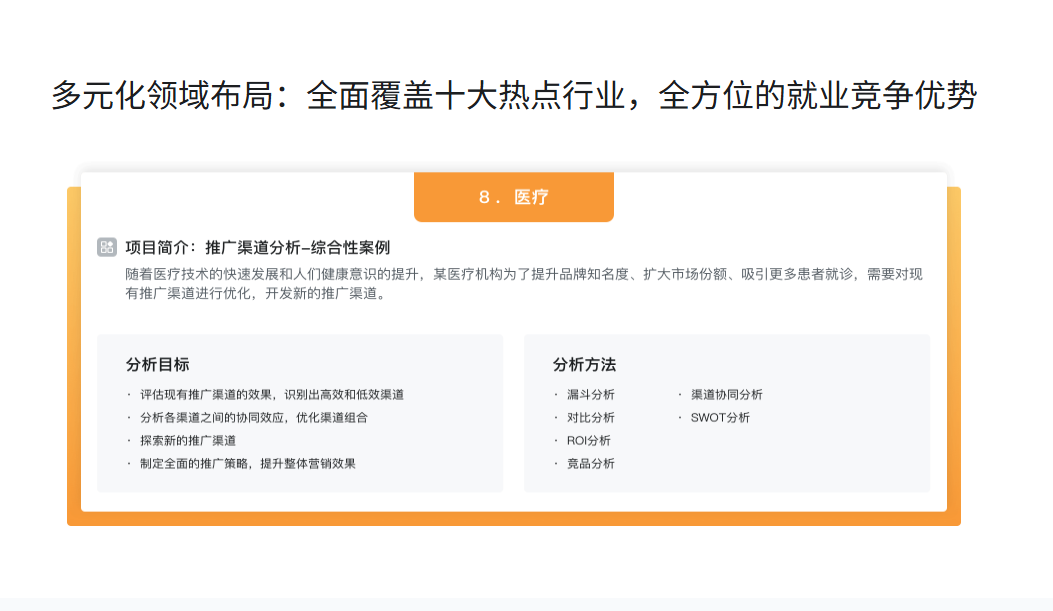Screen dimensions: 1053x611
Task: Click the 项目简介：推广渠道分析 heading text
Action: tap(257, 247)
